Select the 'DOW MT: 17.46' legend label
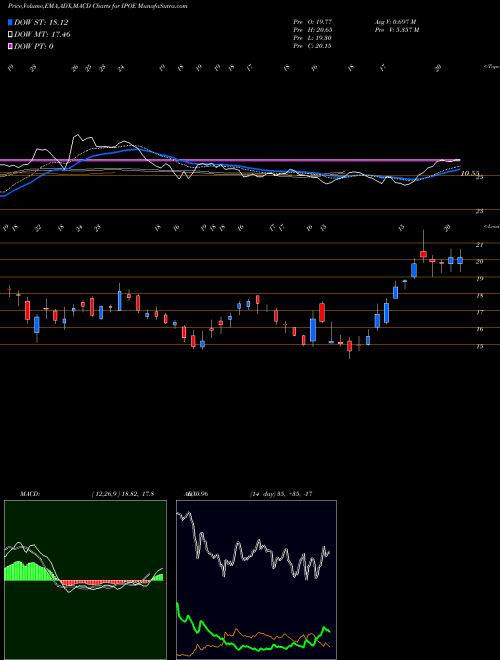Screen dimensions: 500x660 pyautogui.click(x=43, y=35)
